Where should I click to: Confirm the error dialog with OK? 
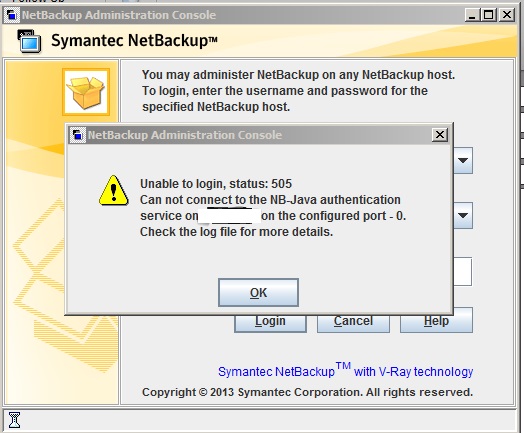[x=258, y=292]
